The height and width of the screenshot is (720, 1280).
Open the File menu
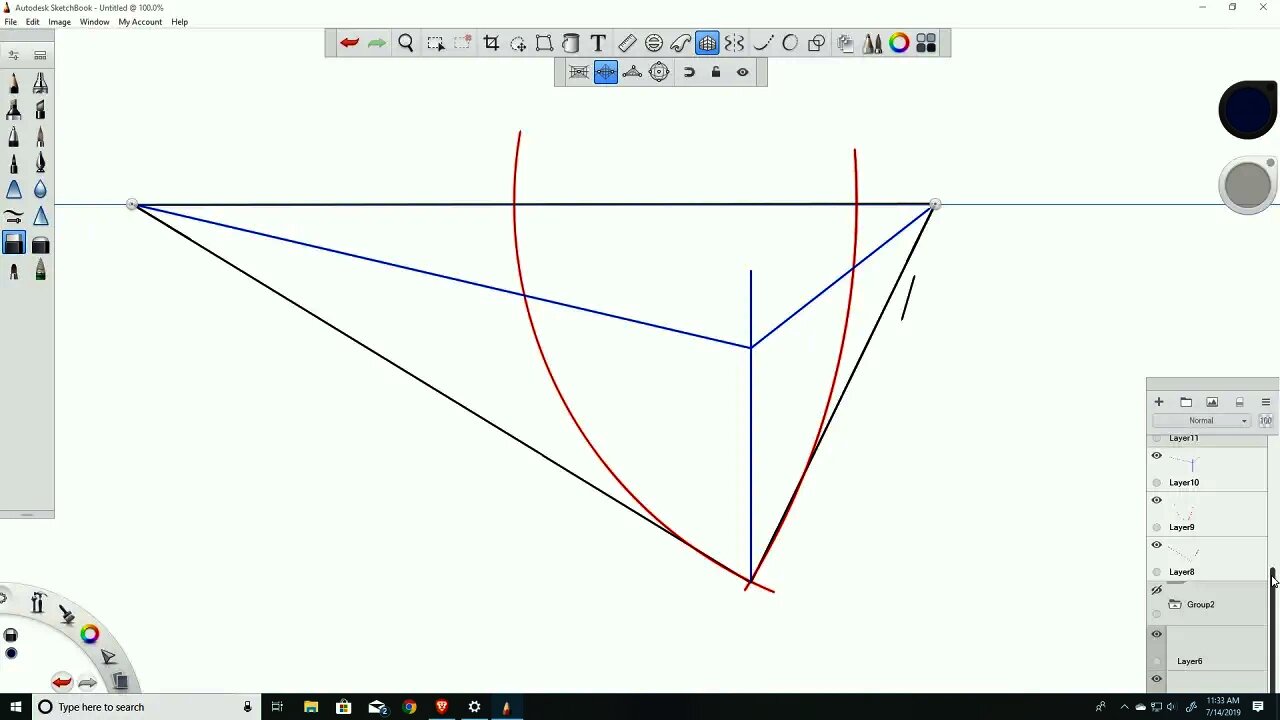[x=10, y=22]
